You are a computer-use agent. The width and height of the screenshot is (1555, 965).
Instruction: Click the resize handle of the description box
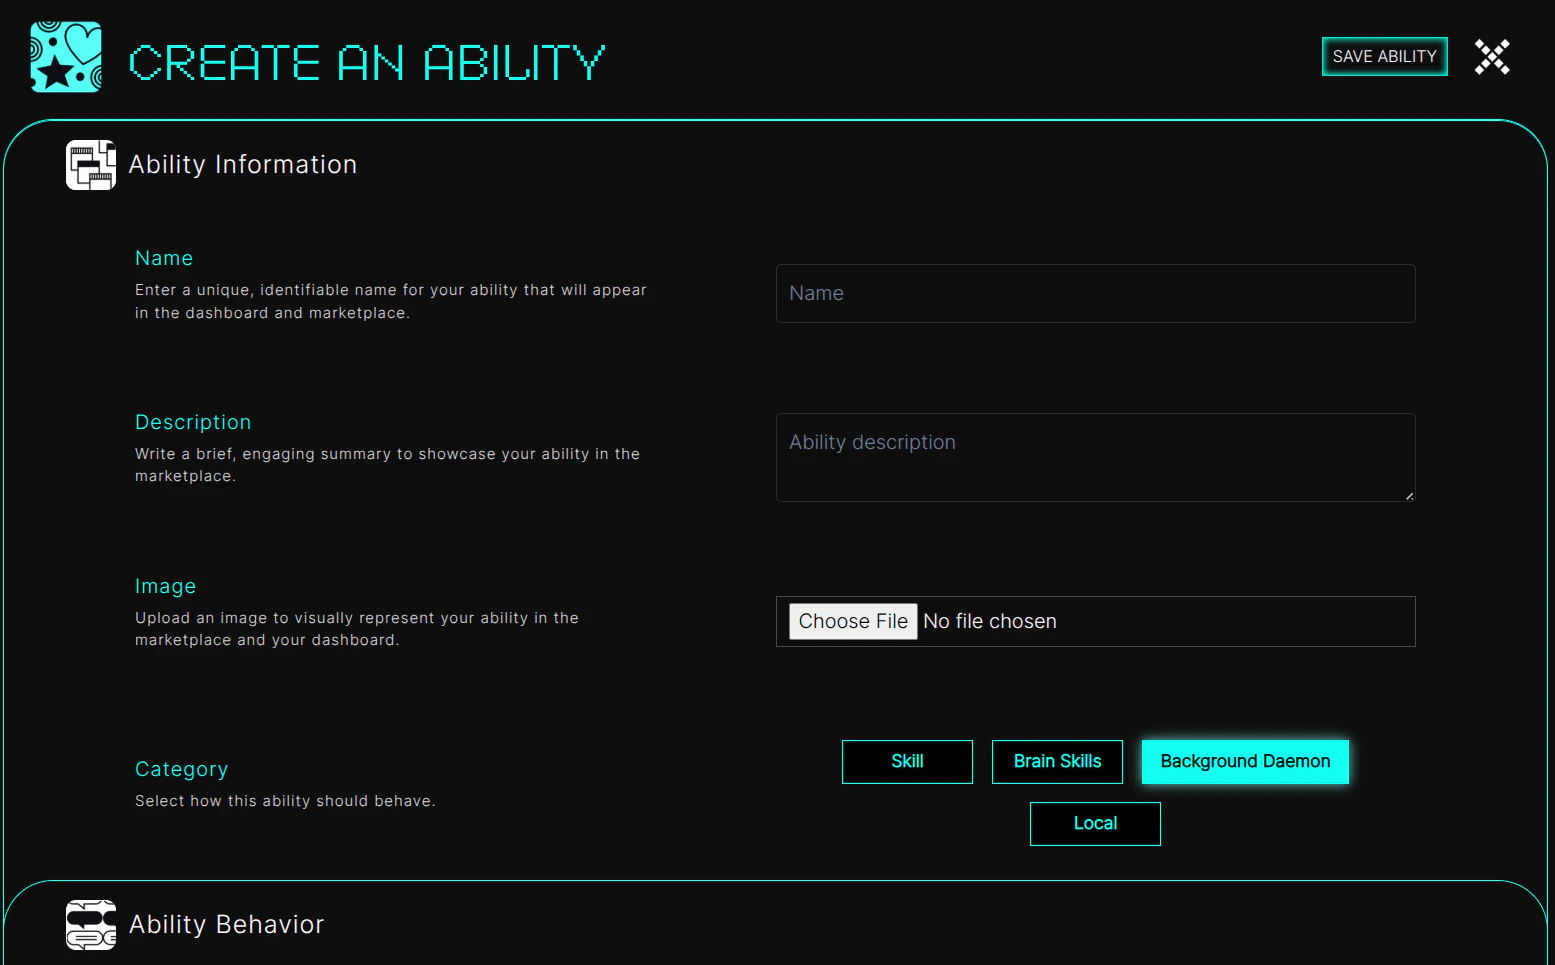1410,496
